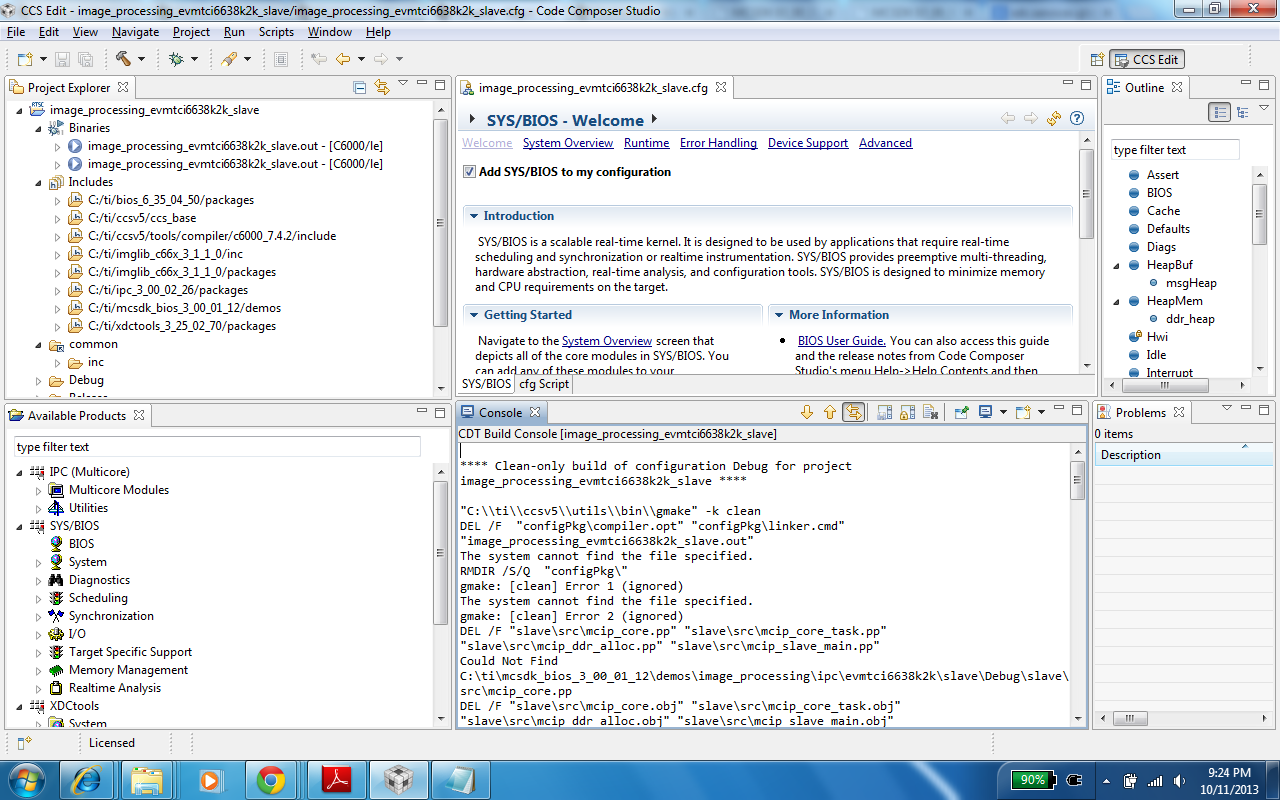Screen dimensions: 1280x800
Task: Collapse the HeapBuf node in Outline
Action: [1118, 265]
